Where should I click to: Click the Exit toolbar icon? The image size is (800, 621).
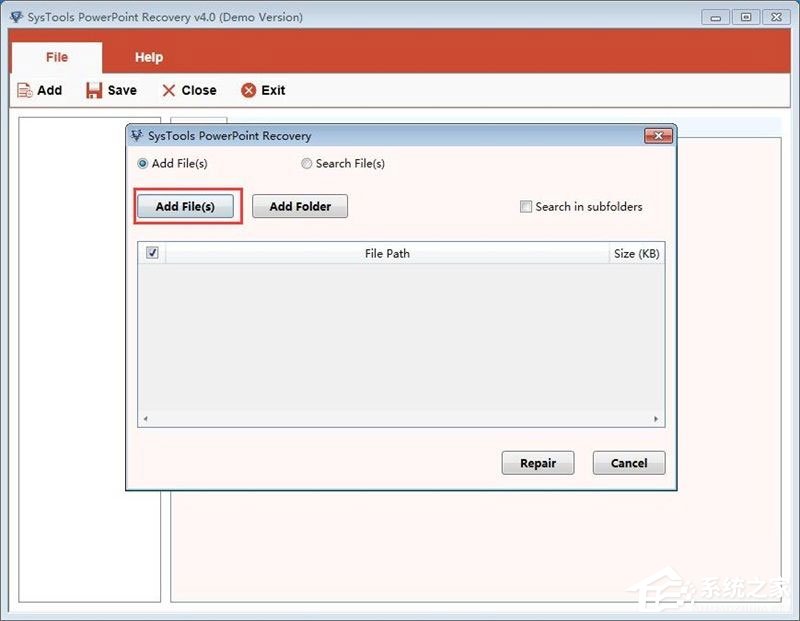[248, 90]
